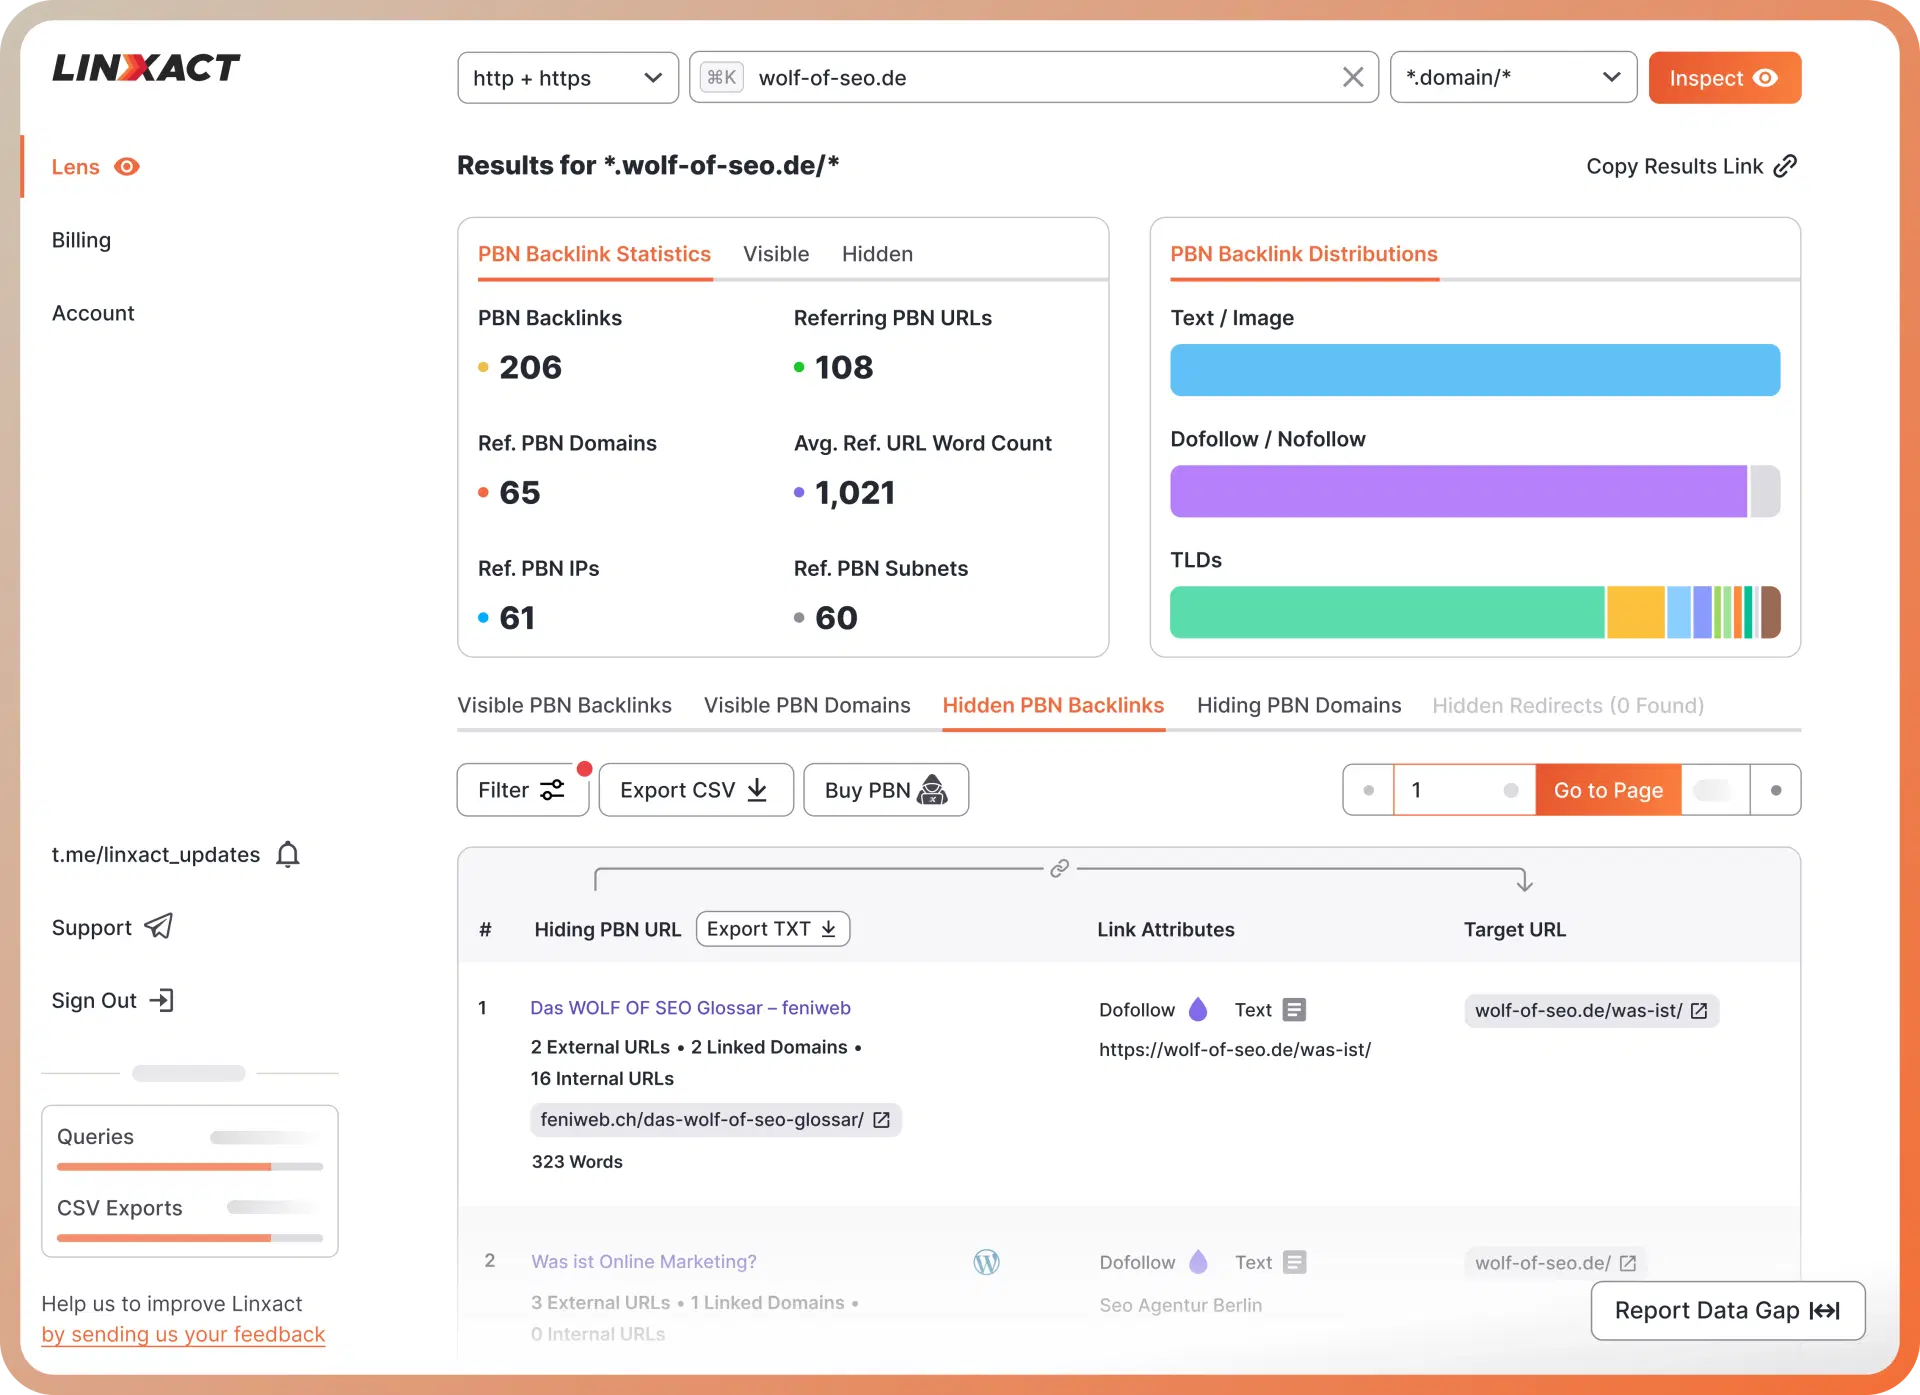Viewport: 1920px width, 1395px height.
Task: Click Dofollow droplet icon in row 2
Action: pyautogui.click(x=1198, y=1262)
